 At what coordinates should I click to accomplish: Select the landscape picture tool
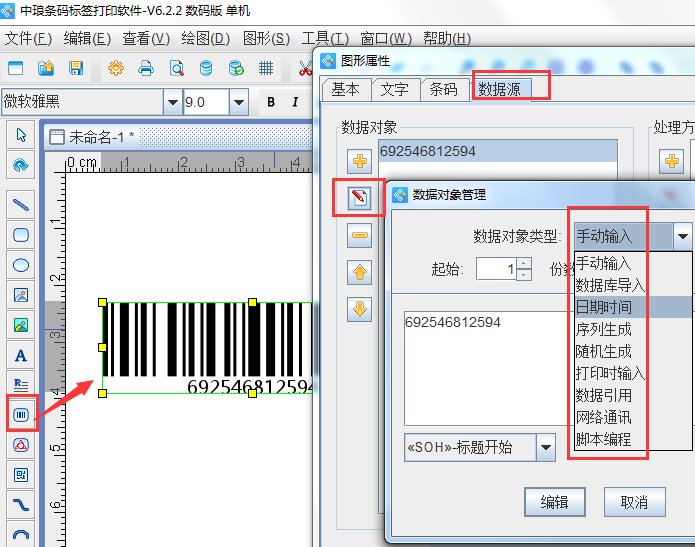pyautogui.click(x=21, y=325)
